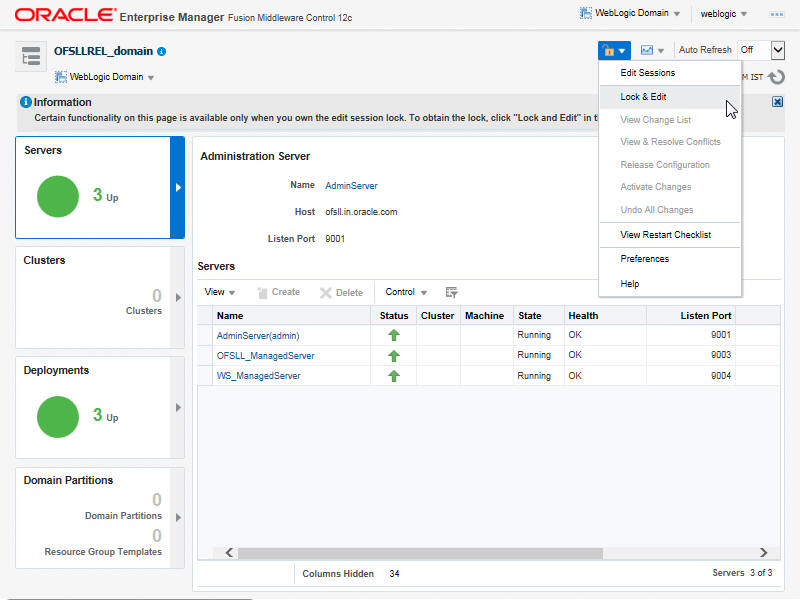Choose Lock & Edit menu item
Screen dimensions: 800x600
[669, 97]
